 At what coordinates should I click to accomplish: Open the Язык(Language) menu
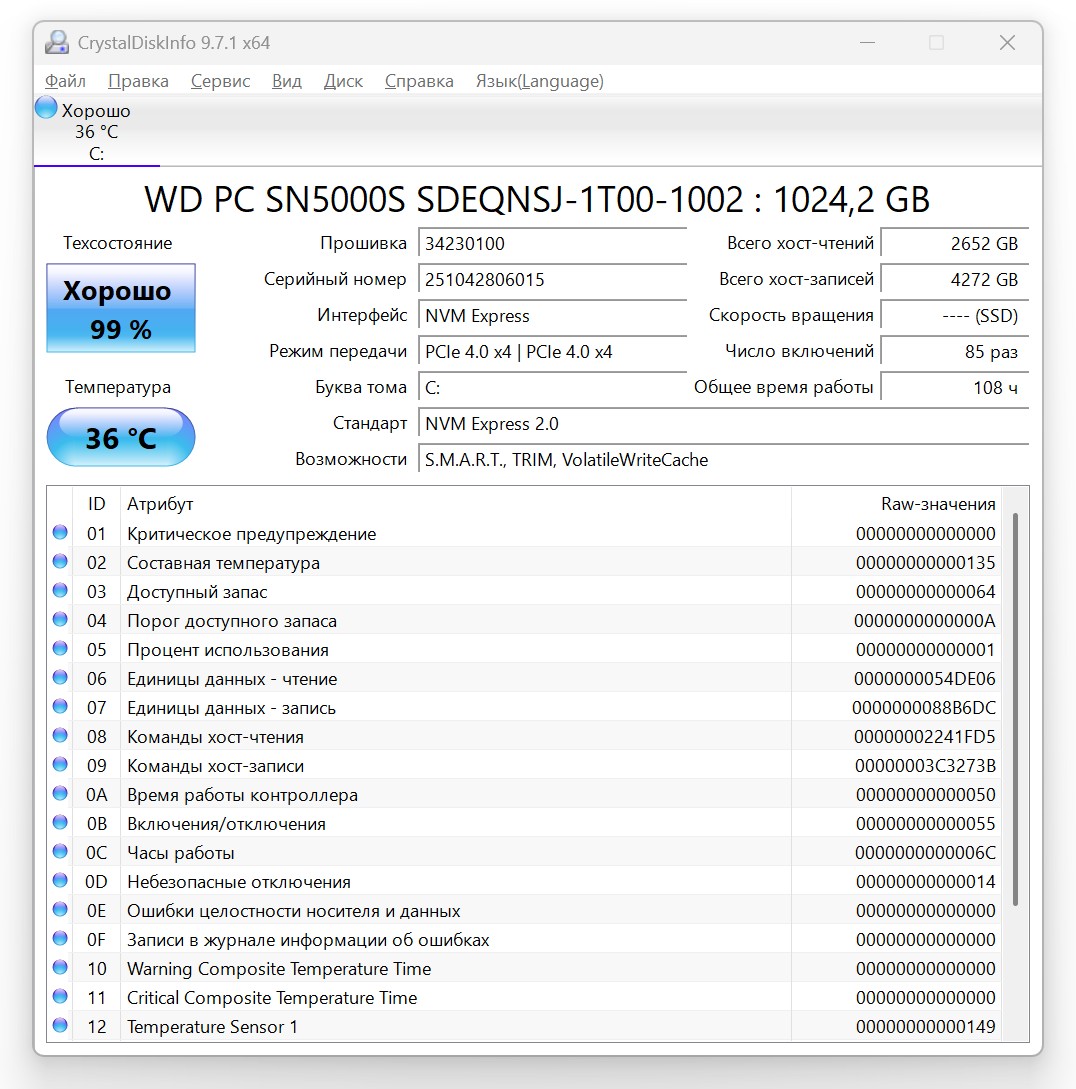pyautogui.click(x=540, y=81)
